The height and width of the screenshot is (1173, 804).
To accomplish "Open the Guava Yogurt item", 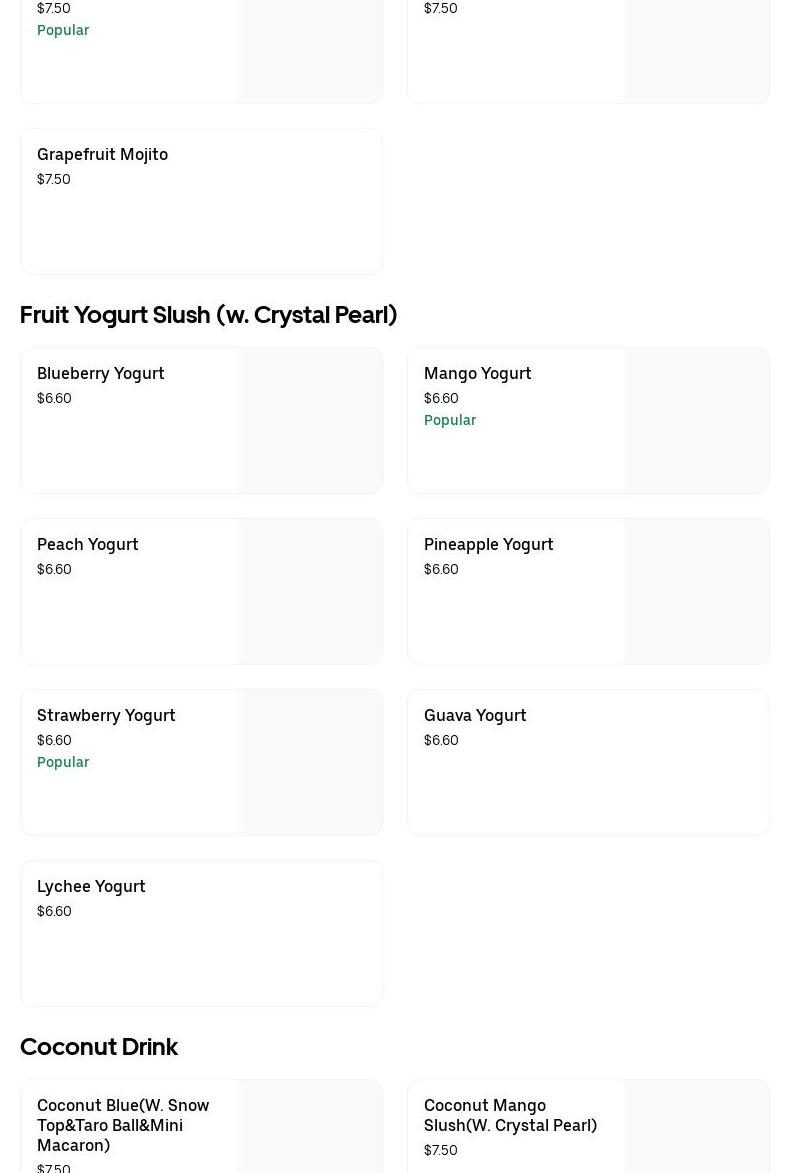I will (475, 715).
